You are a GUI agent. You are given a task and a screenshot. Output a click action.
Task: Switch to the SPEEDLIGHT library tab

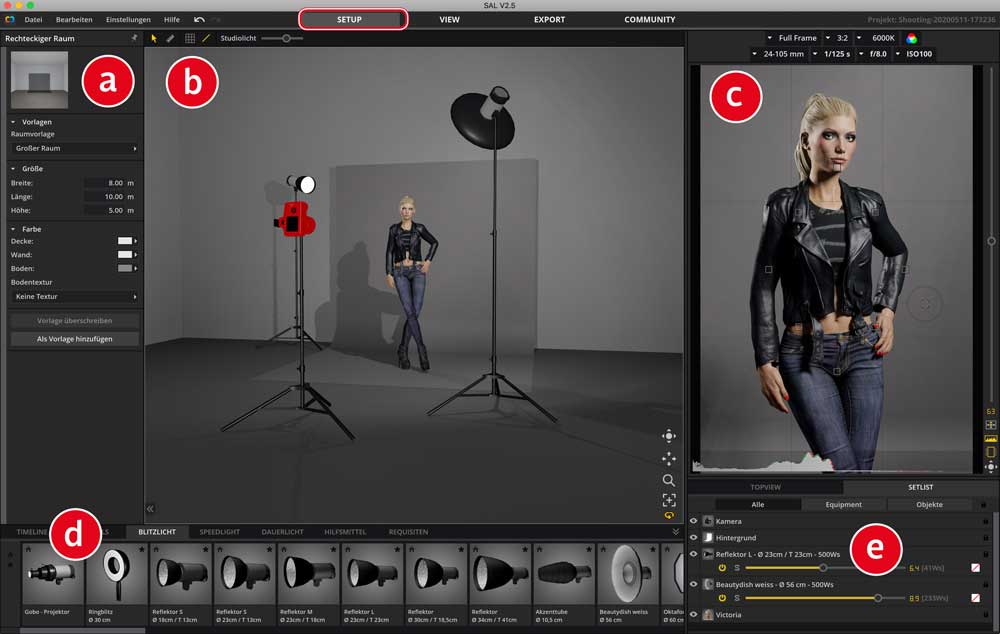(x=219, y=532)
